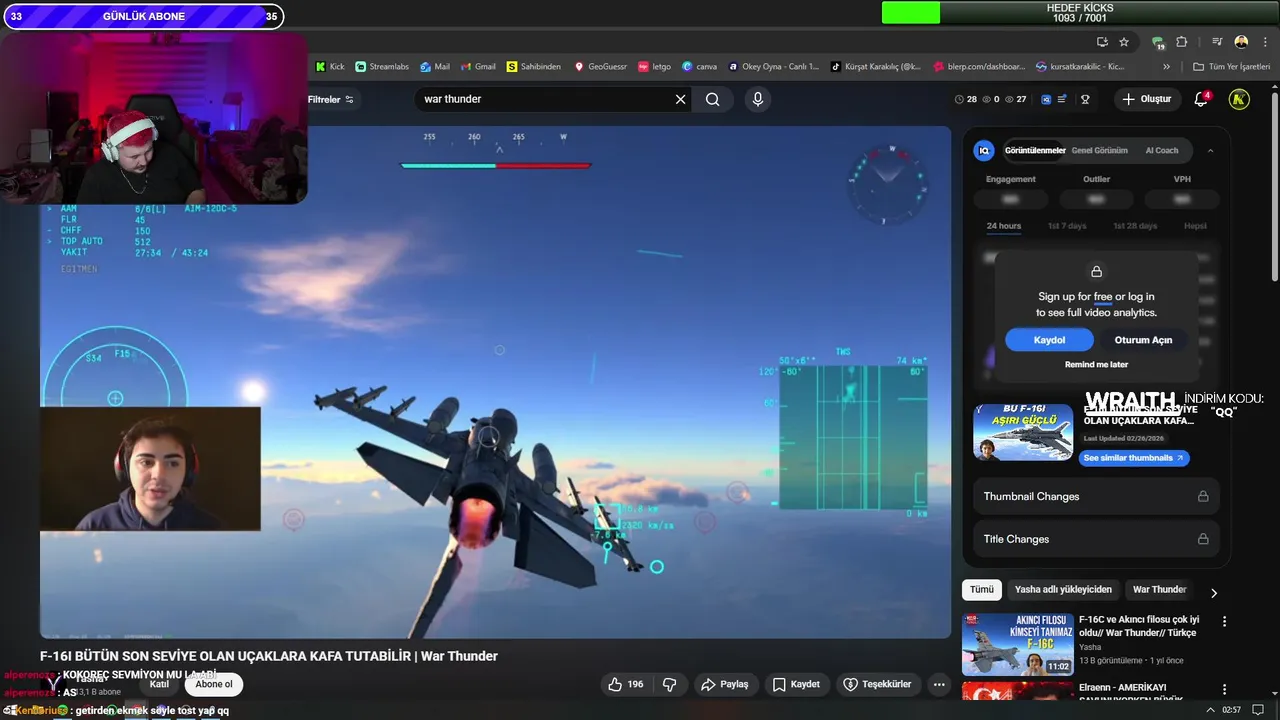The image size is (1280, 720).
Task: Expand the locked Title Changes row
Action: click(x=1096, y=539)
